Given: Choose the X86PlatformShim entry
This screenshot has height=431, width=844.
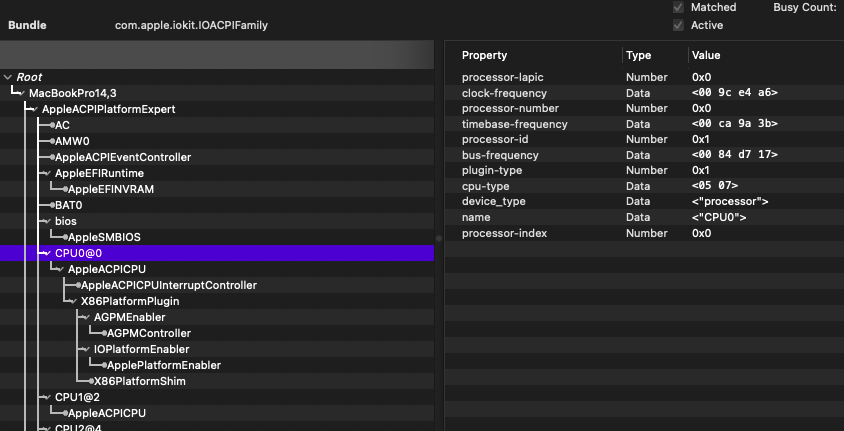Looking at the screenshot, I should pyautogui.click(x=139, y=381).
